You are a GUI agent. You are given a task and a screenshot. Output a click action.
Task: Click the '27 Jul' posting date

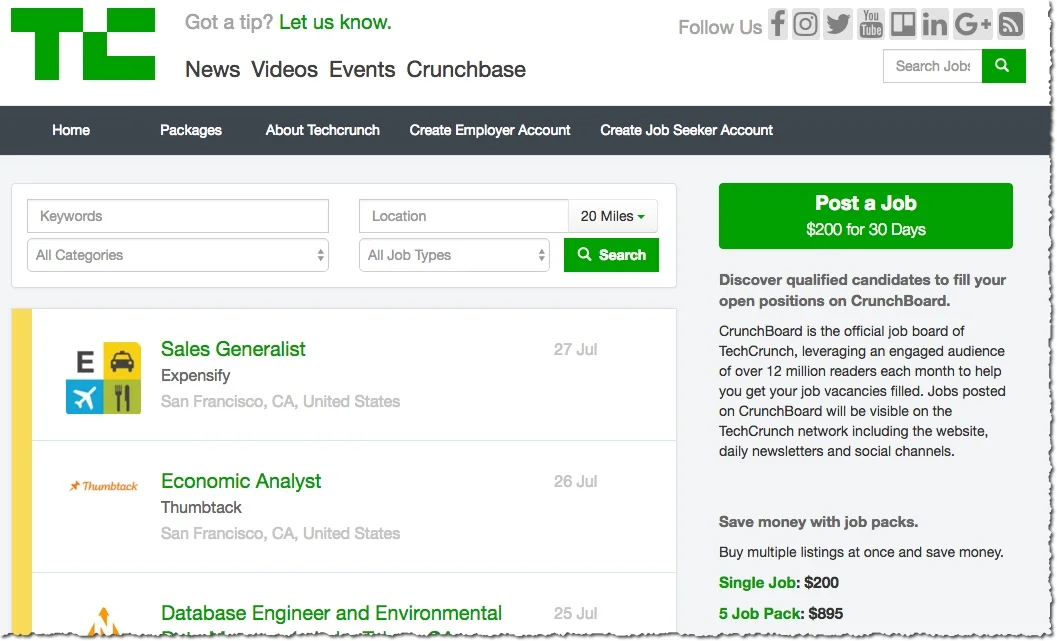coord(576,349)
